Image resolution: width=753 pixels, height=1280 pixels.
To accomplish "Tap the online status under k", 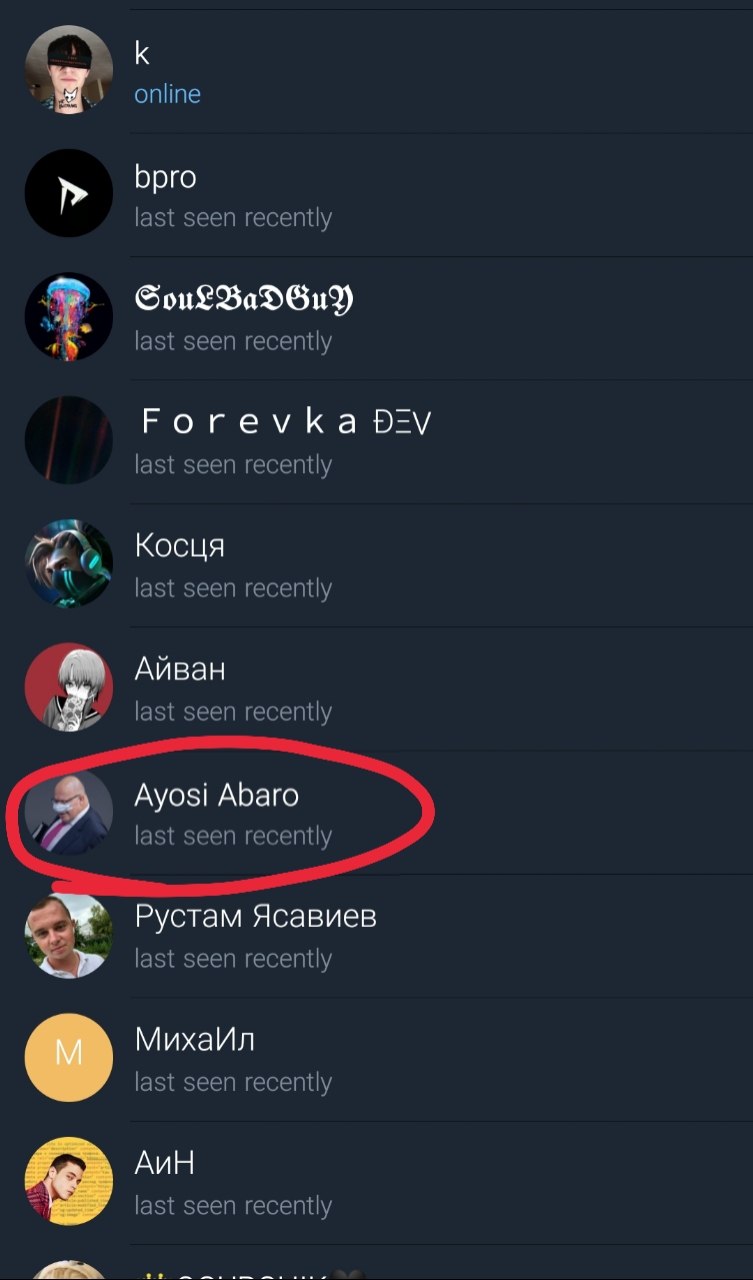I will (x=167, y=94).
